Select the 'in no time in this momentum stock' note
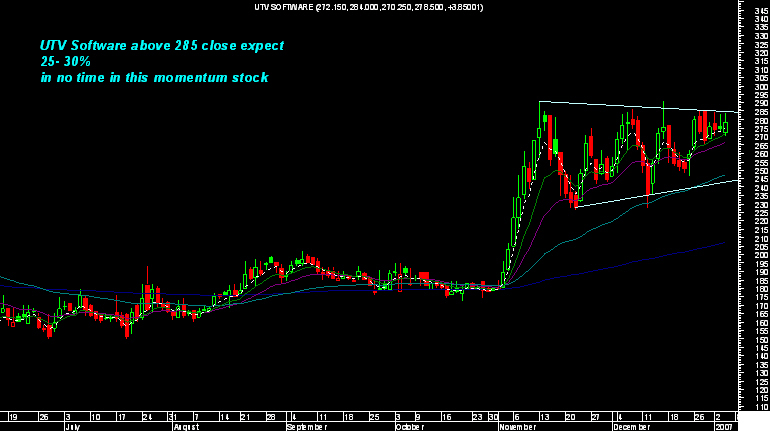The height and width of the screenshot is (431, 770). point(155,78)
